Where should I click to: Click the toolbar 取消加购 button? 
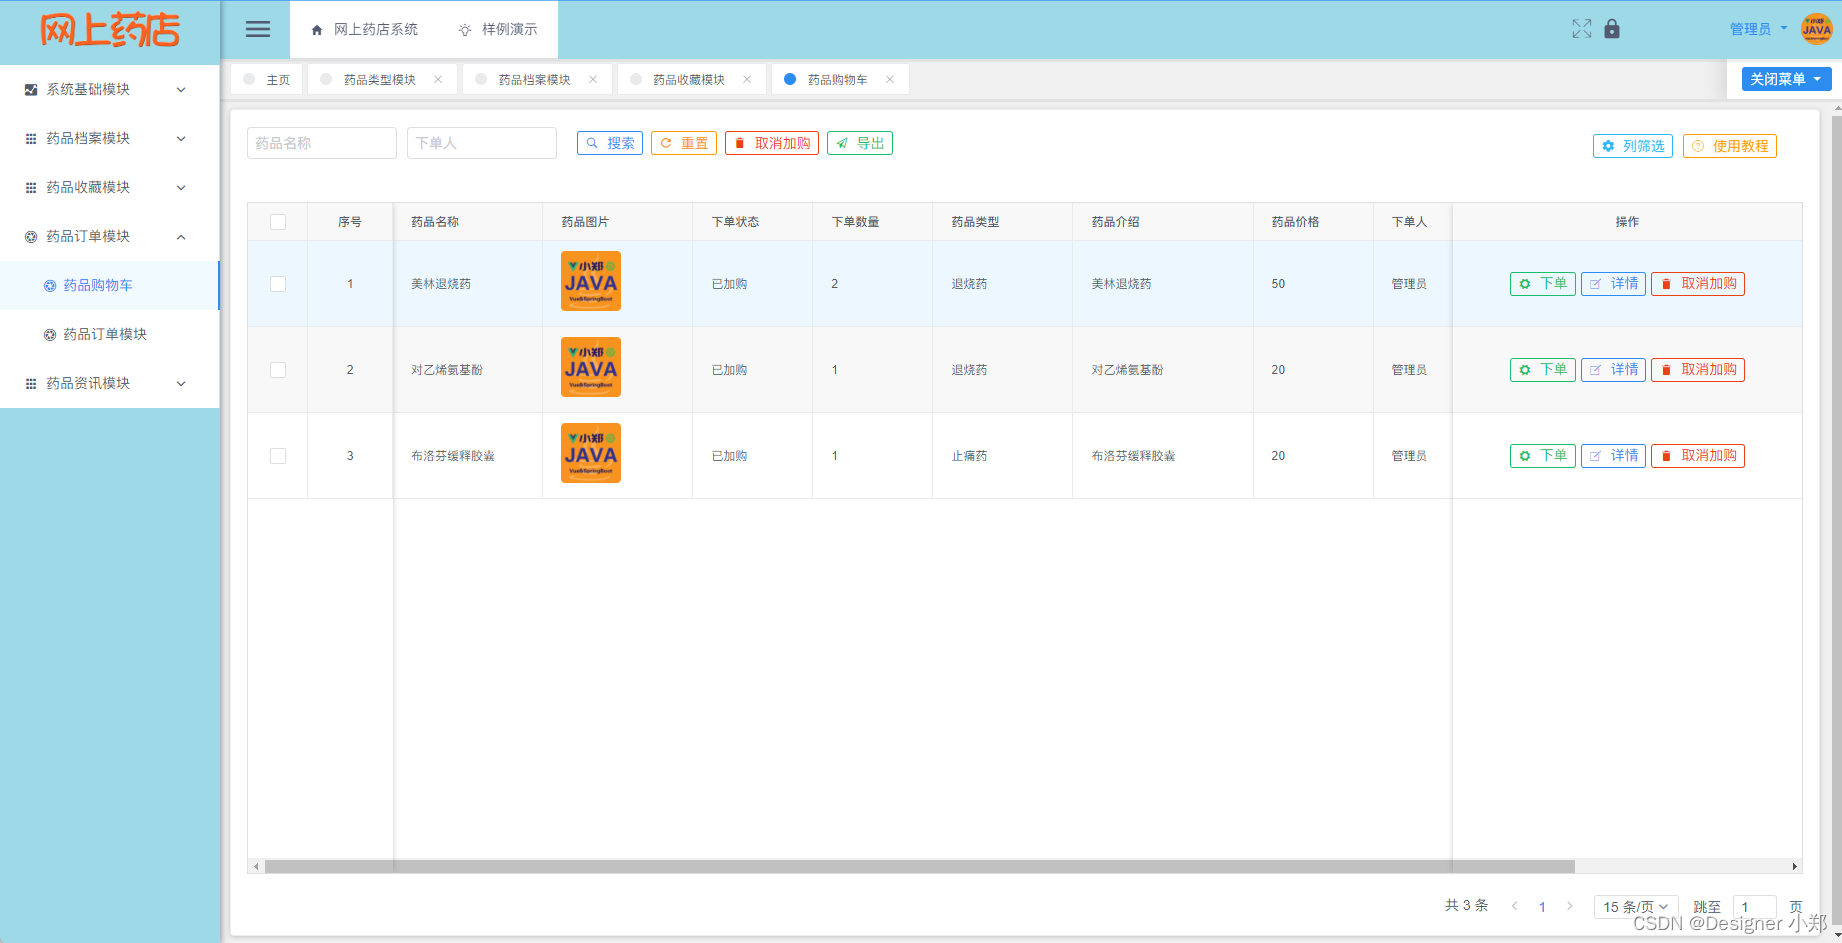(x=772, y=143)
